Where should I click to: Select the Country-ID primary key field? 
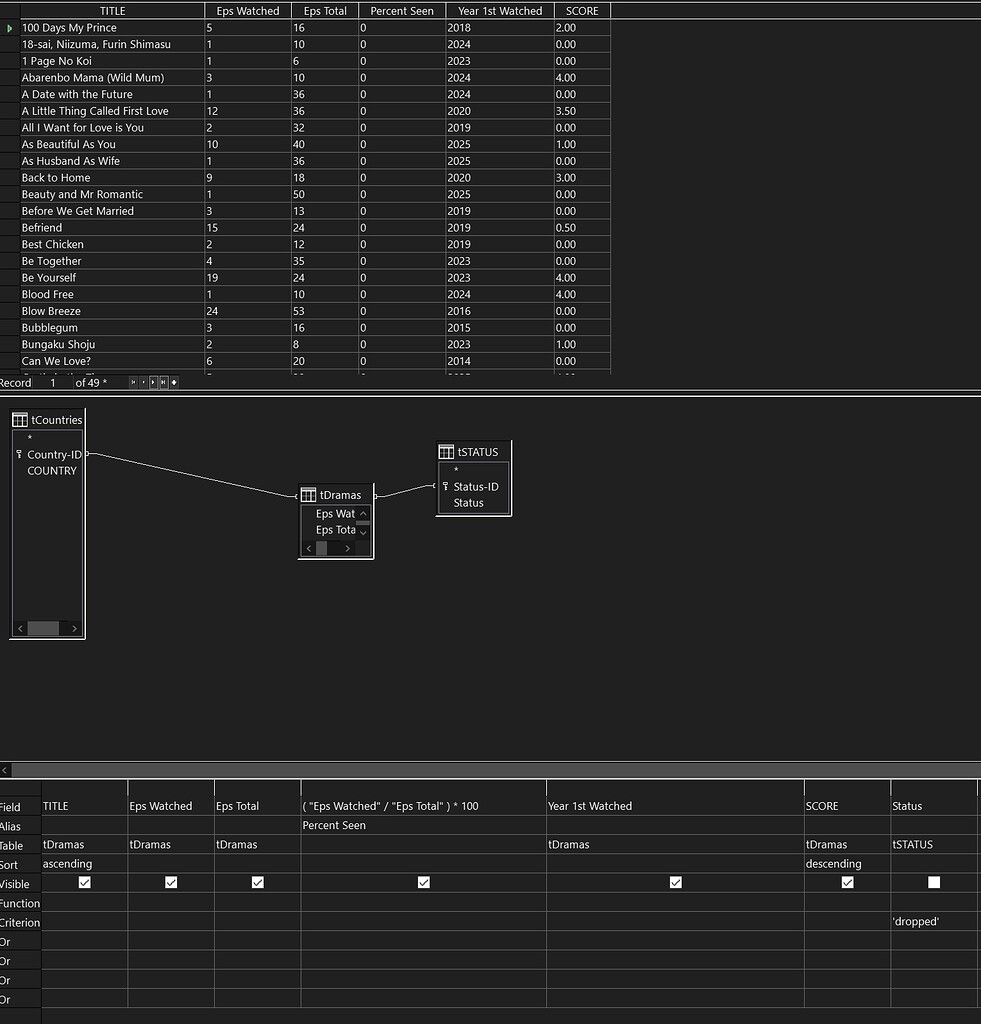(x=54, y=455)
